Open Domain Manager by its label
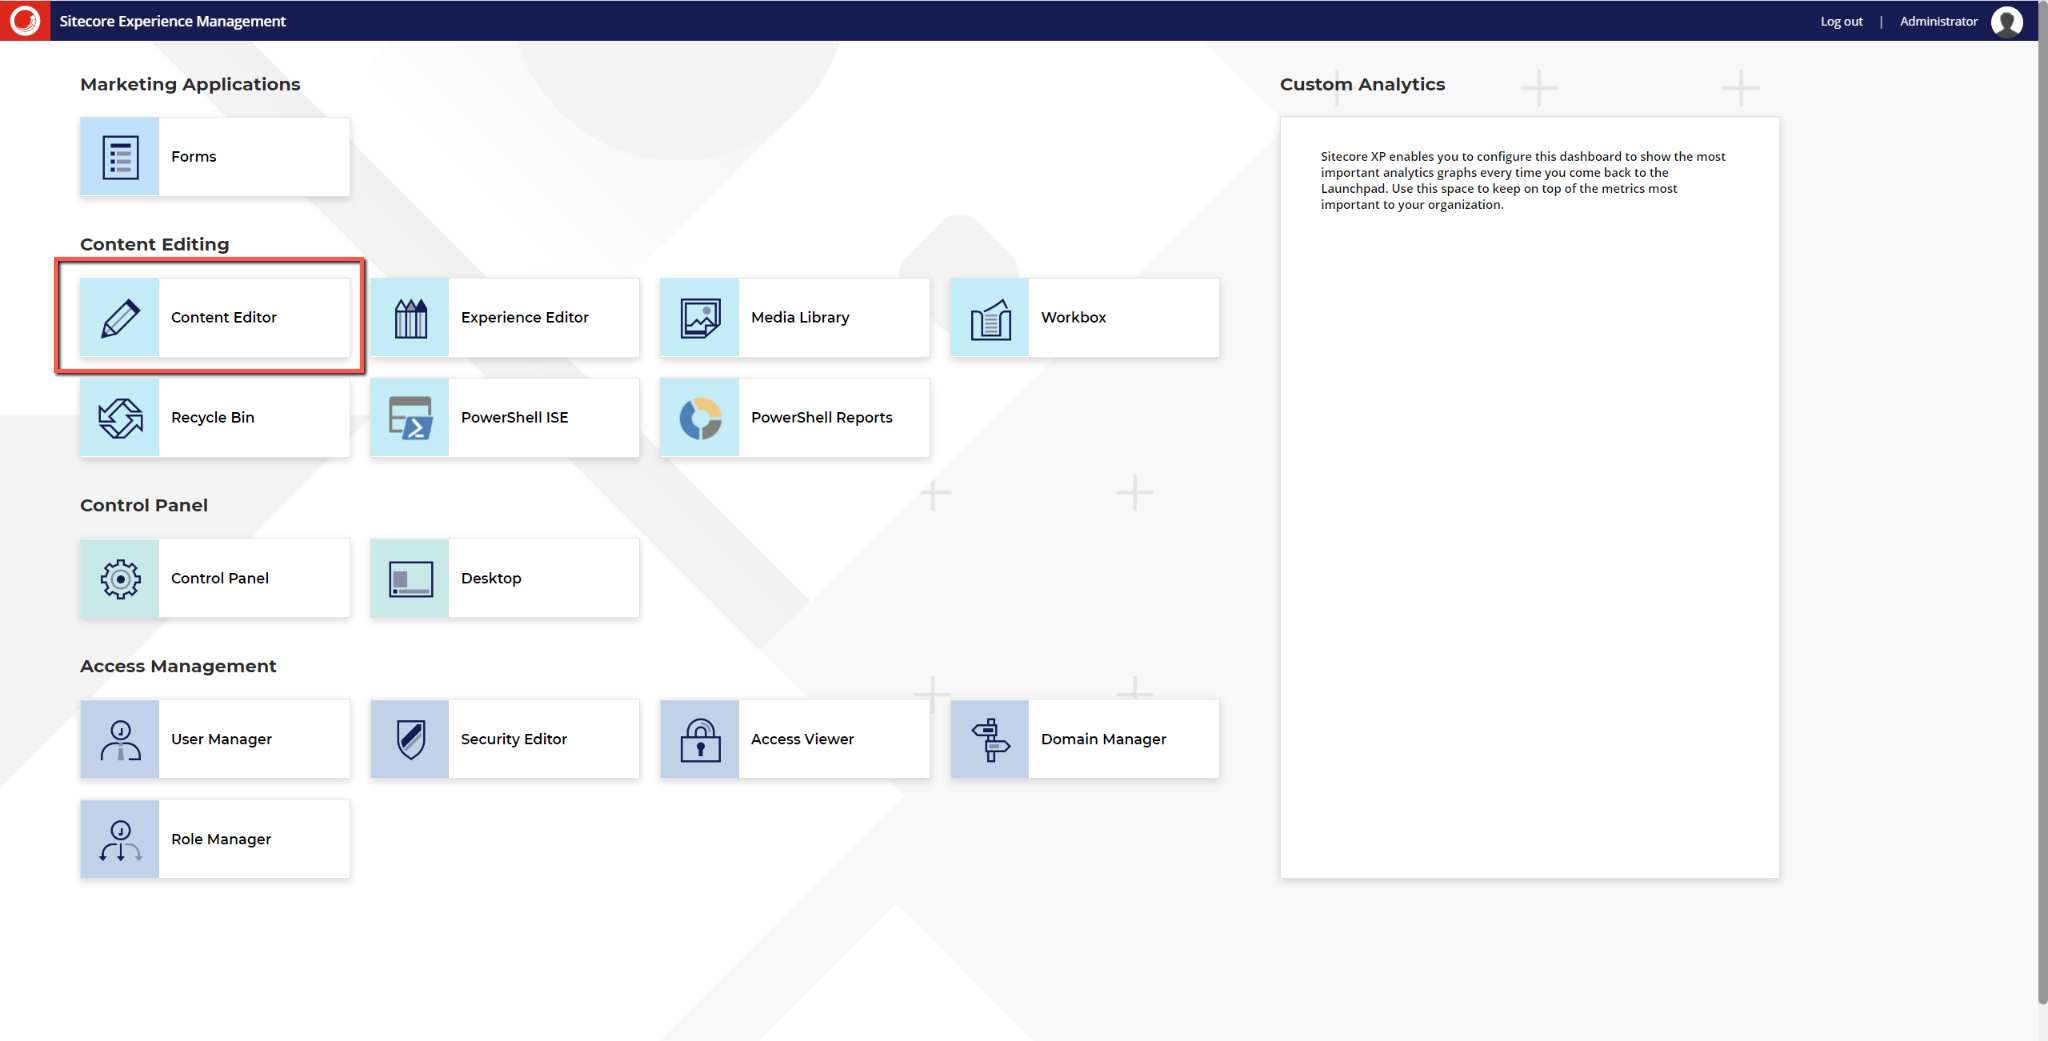 (1103, 740)
